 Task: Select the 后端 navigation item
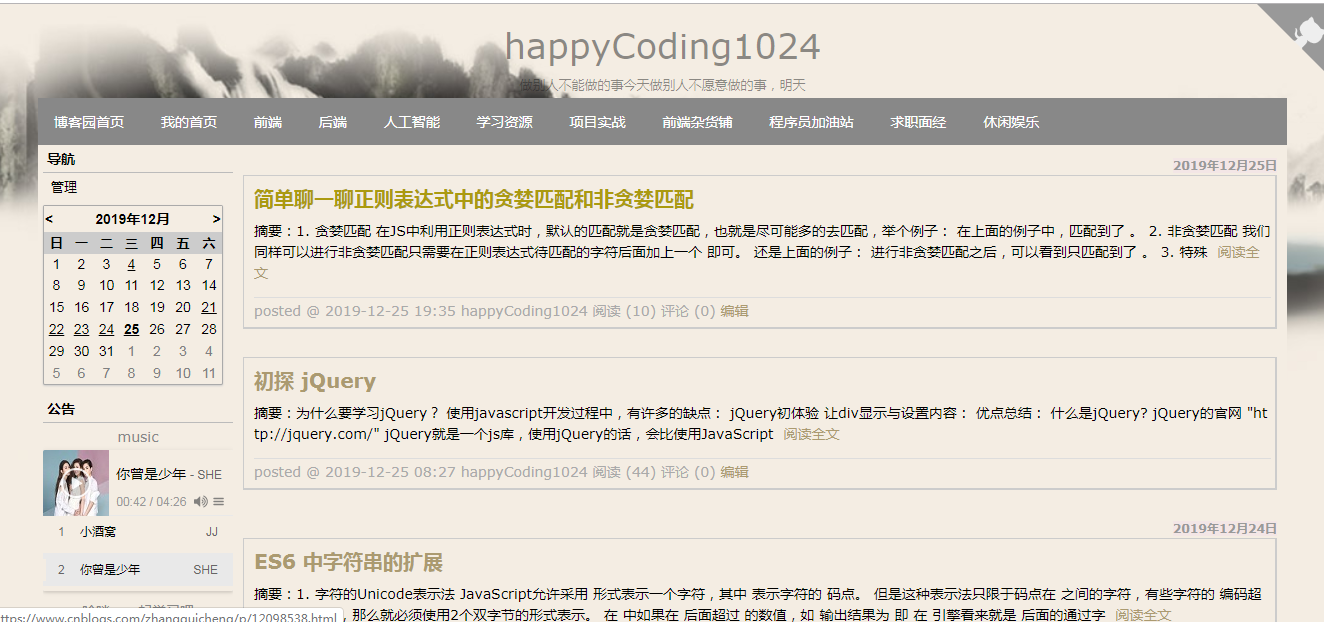(x=333, y=122)
